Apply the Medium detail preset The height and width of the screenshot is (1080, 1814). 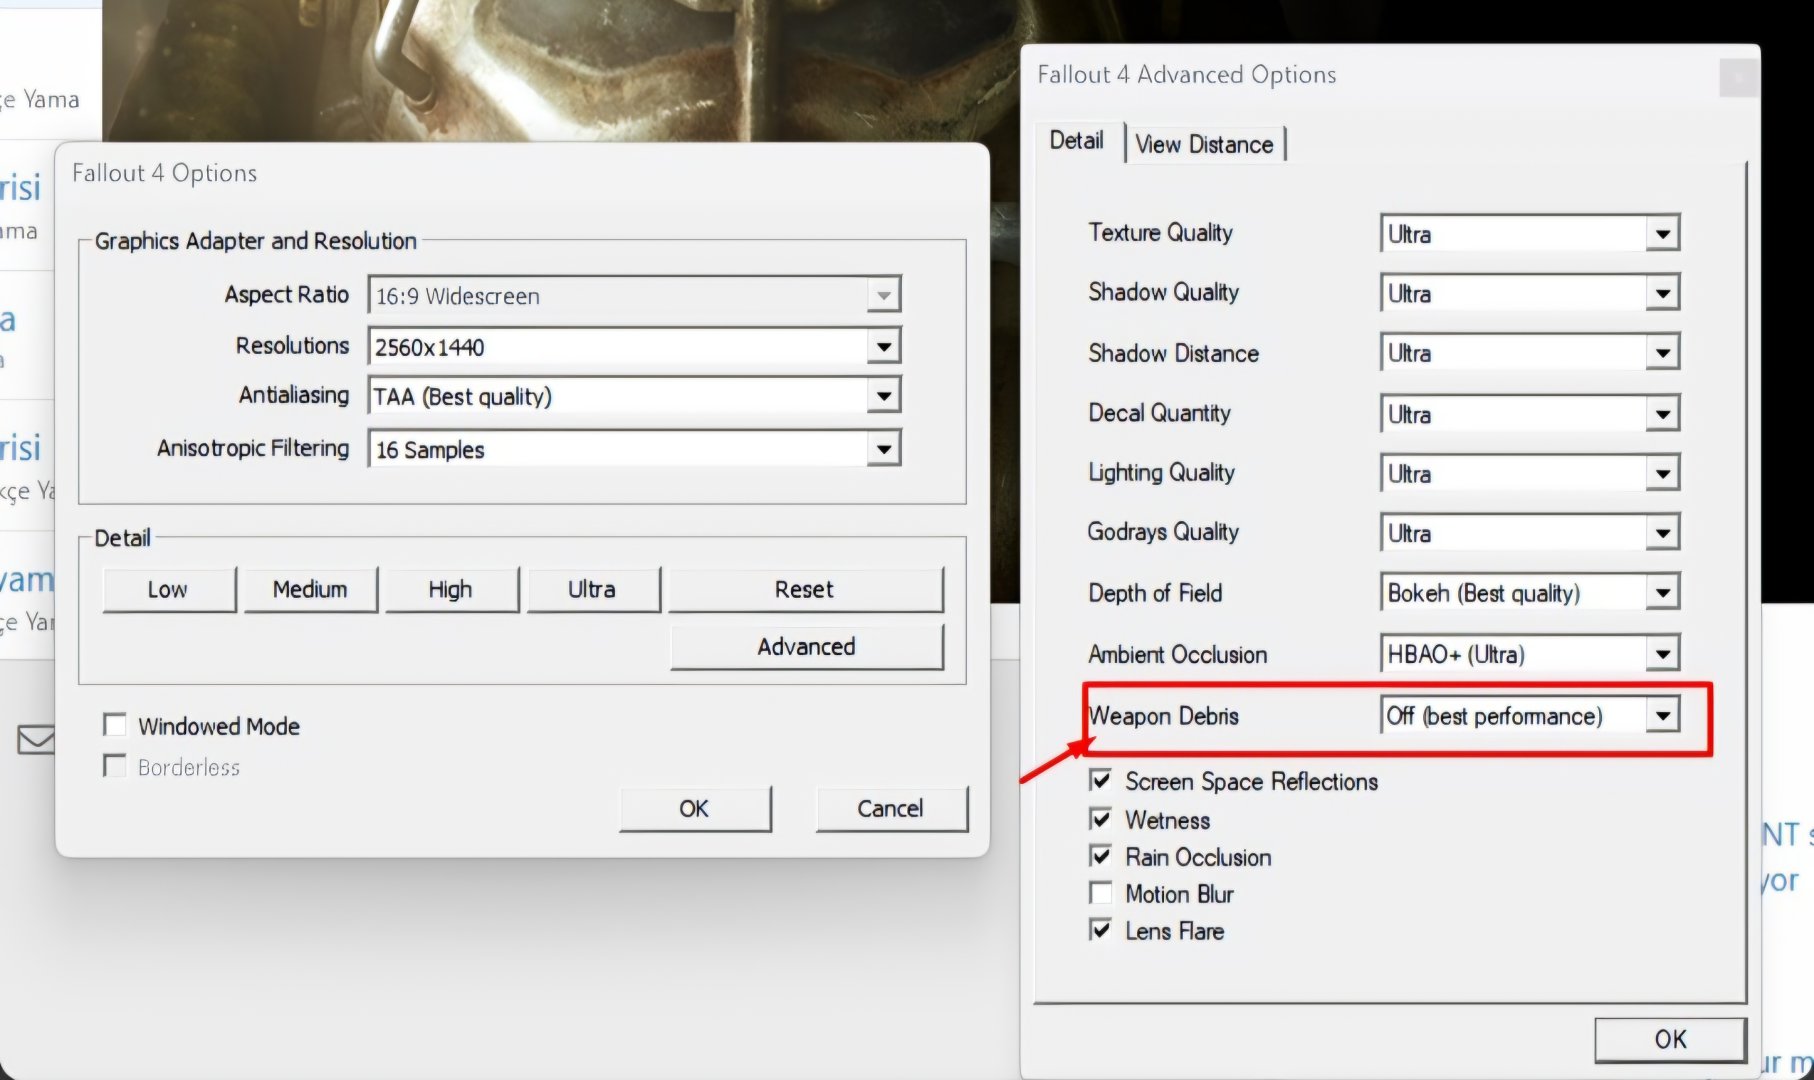[311, 589]
